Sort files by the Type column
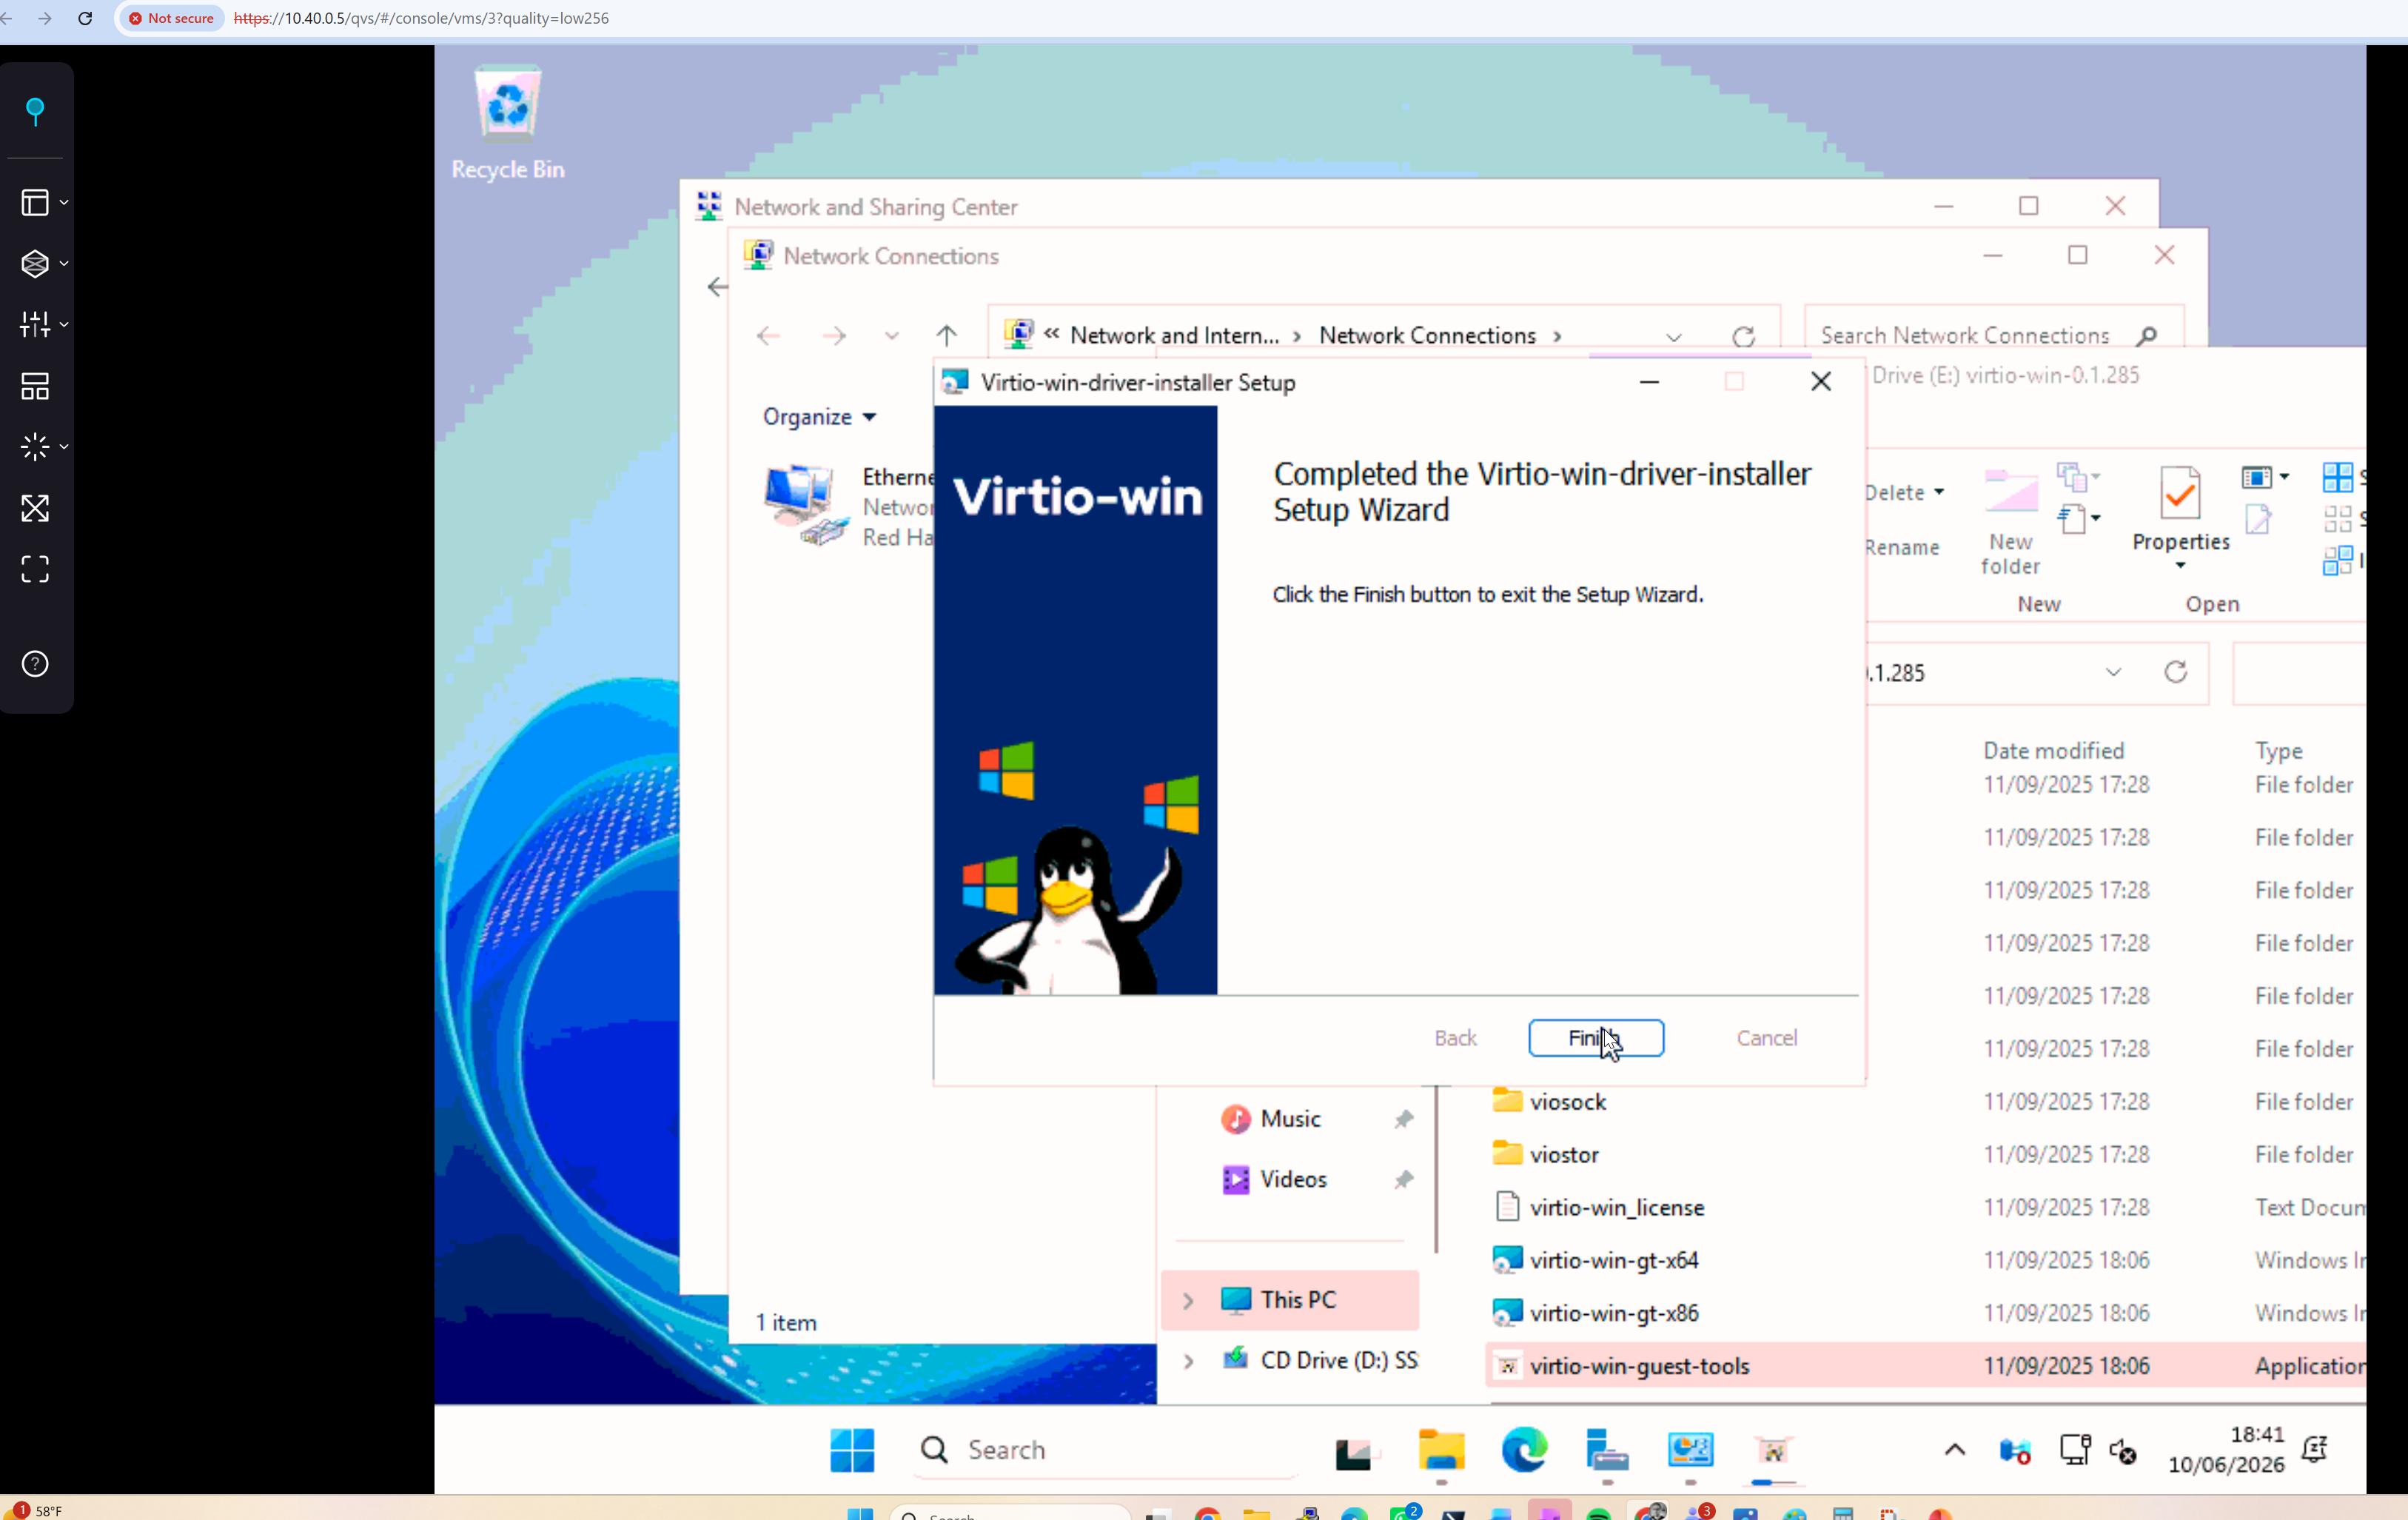The image size is (2408, 1520). 2279,751
